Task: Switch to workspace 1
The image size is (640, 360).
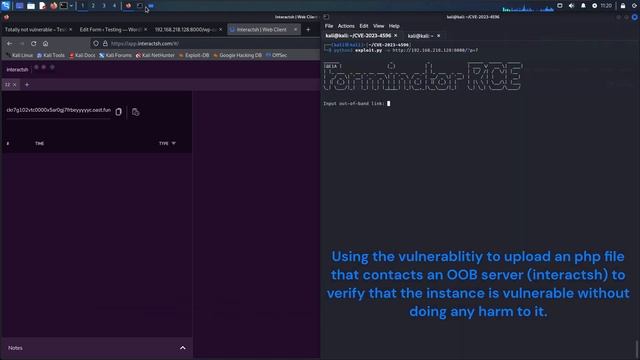Action: (x=82, y=6)
